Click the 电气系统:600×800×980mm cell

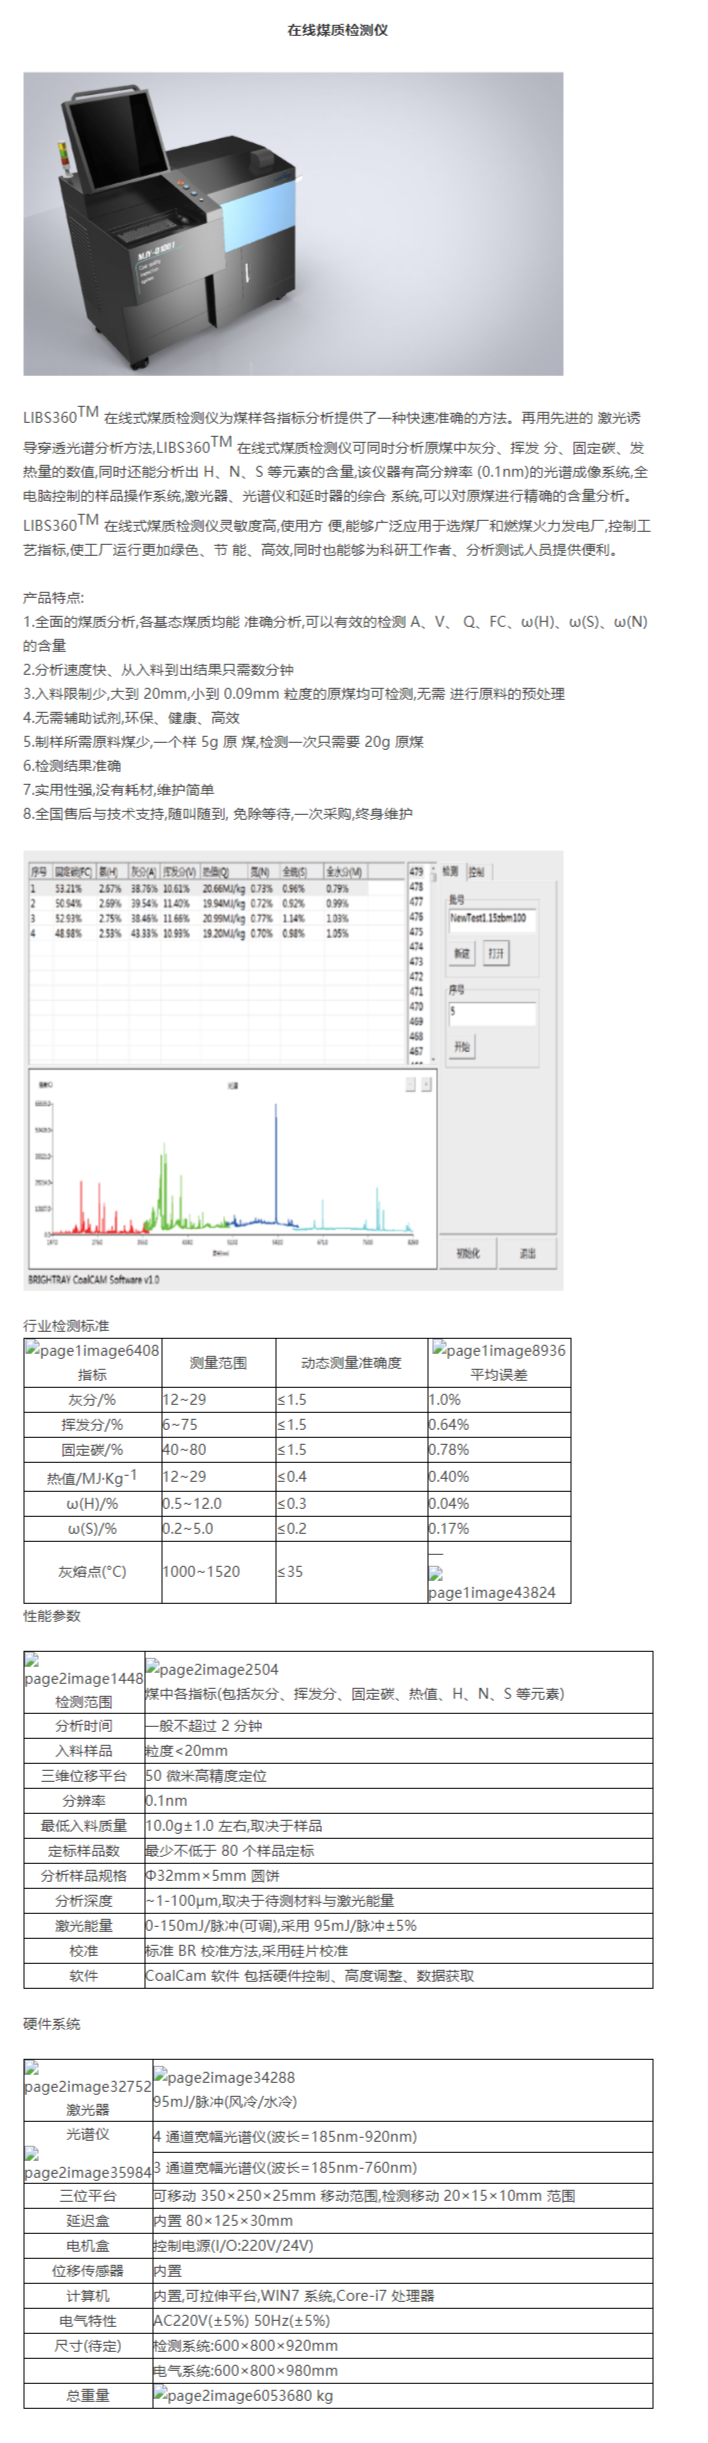pos(402,2370)
